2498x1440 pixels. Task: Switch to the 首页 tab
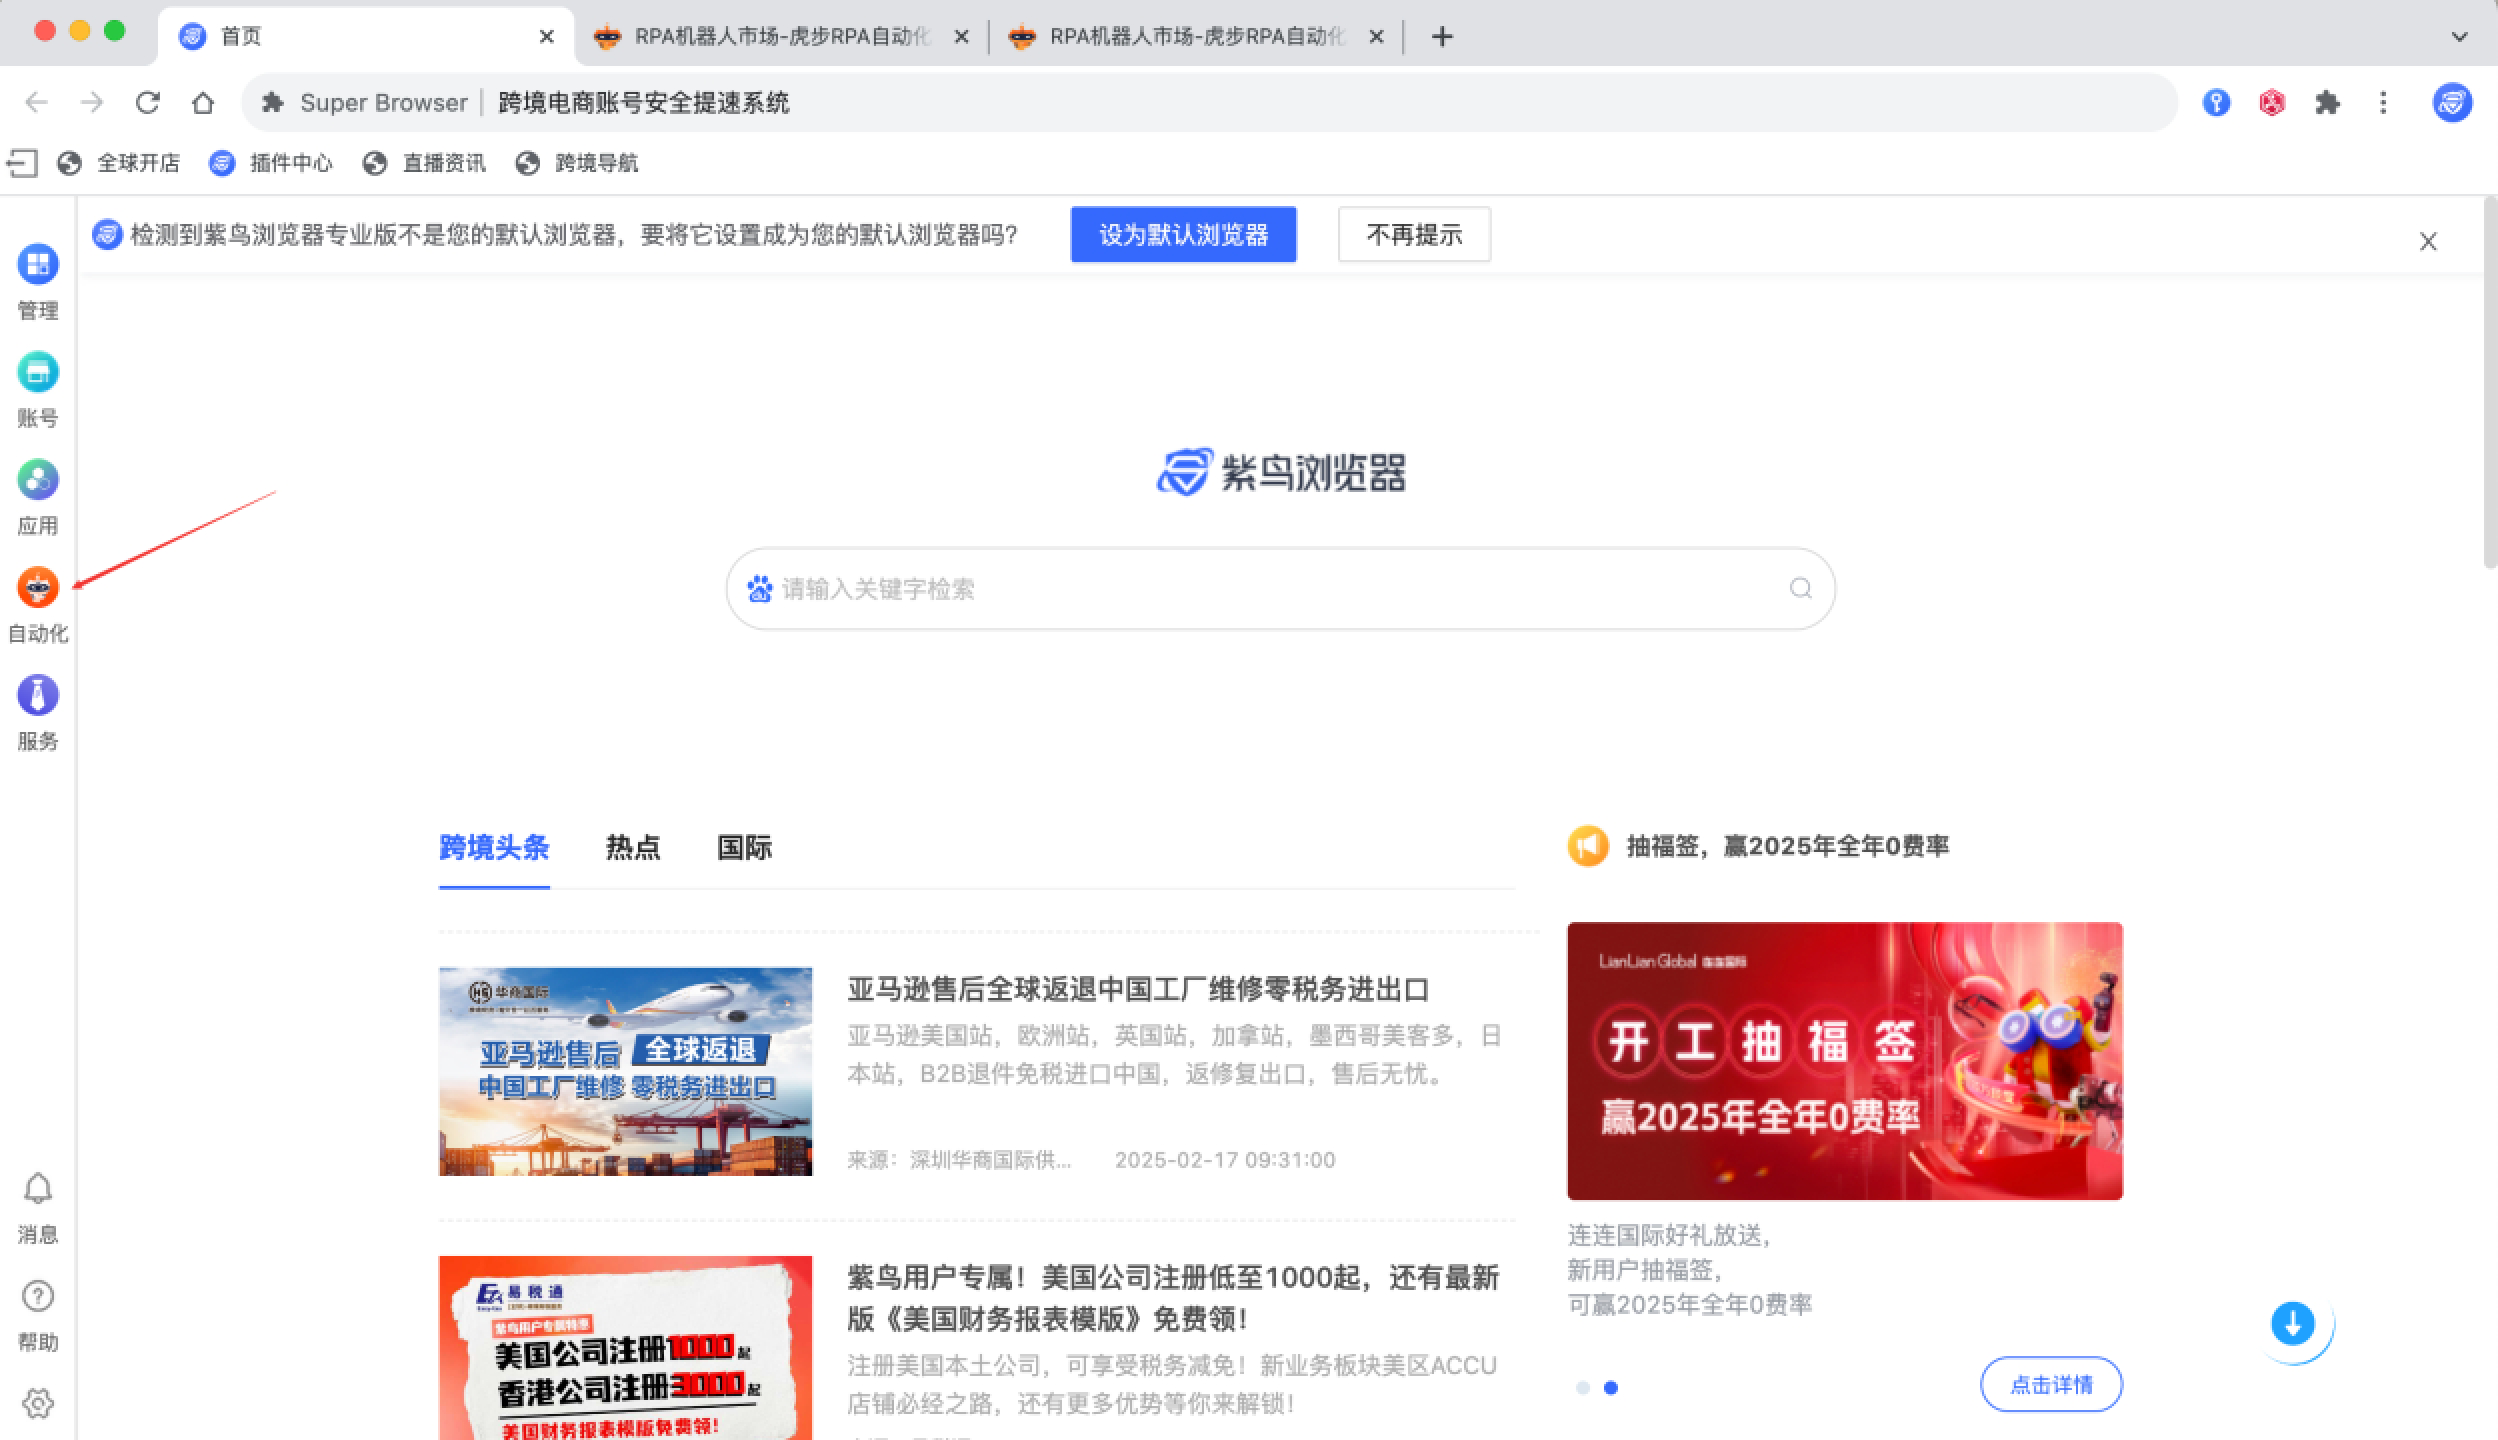point(367,37)
